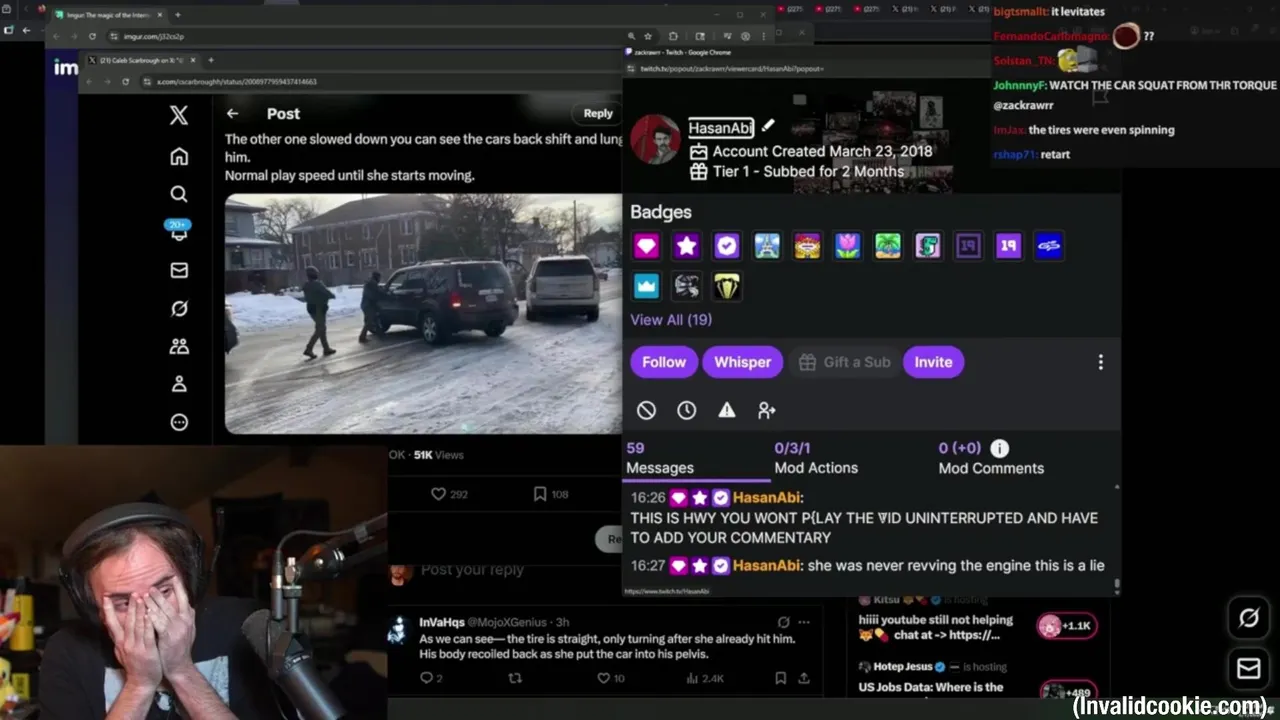Open a new tab in the X browser window
1280x720 pixels.
coord(210,60)
